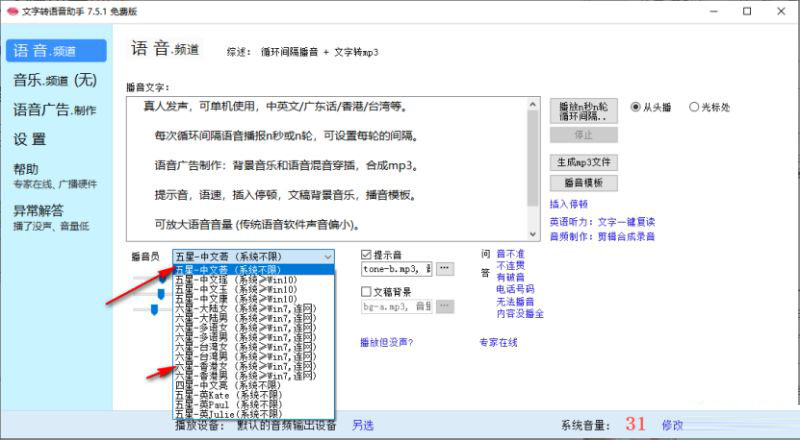Choose 六星-香港男 voice option

tap(254, 376)
